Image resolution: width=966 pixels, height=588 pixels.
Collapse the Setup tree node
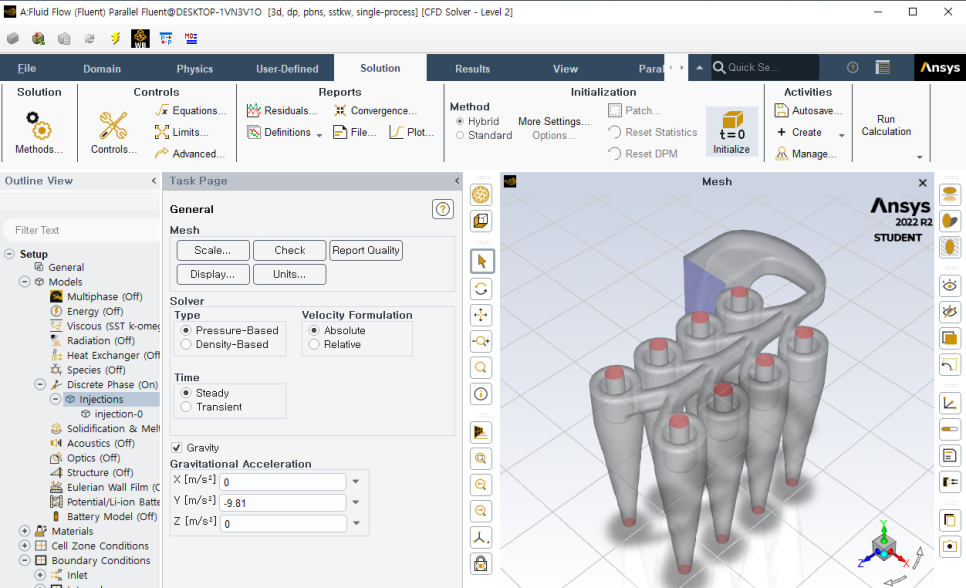point(9,254)
